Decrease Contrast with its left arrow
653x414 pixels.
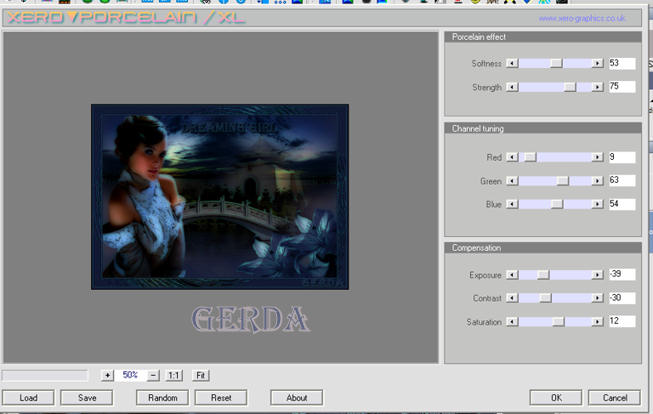(x=512, y=298)
